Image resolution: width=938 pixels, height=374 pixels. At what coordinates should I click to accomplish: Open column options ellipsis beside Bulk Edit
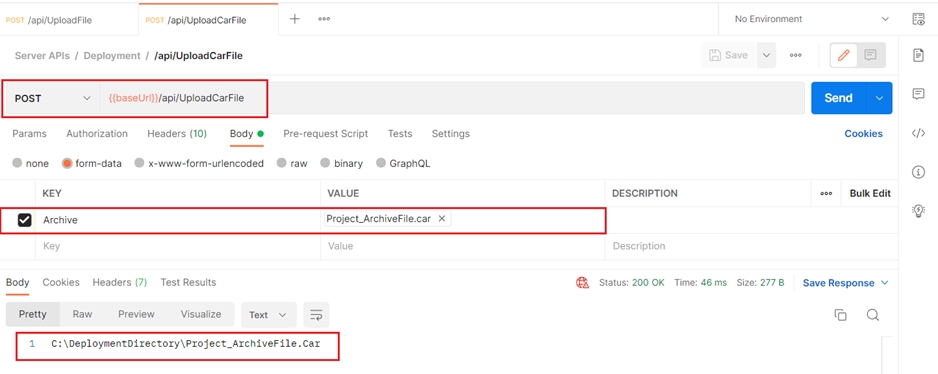point(826,193)
